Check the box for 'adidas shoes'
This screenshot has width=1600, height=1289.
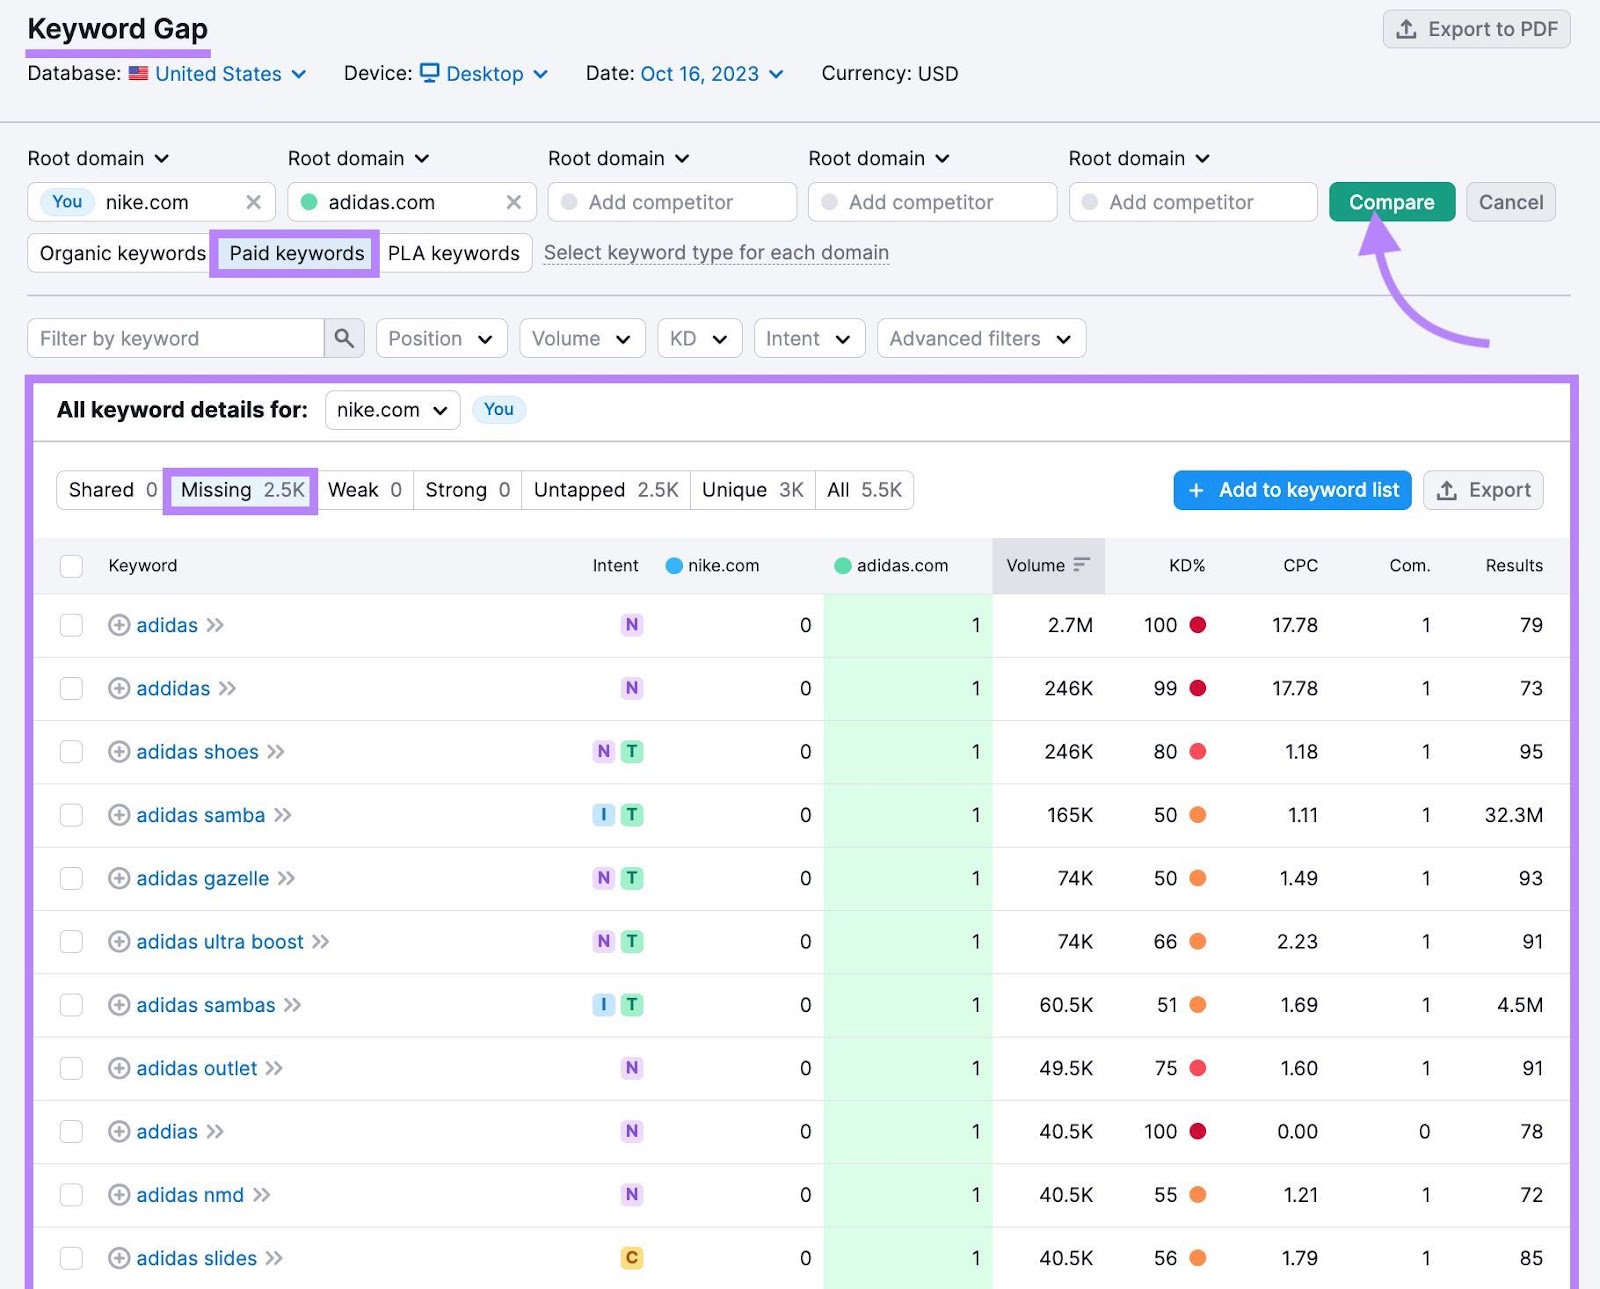tap(71, 751)
